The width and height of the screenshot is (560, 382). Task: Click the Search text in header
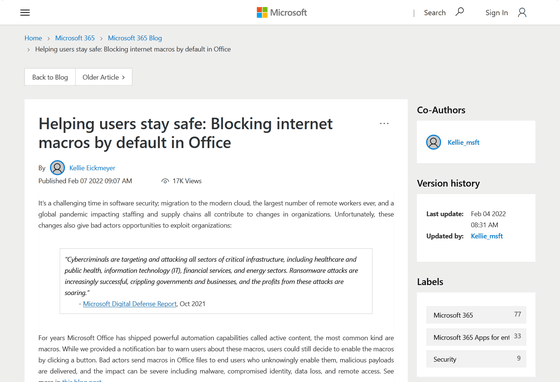point(435,12)
